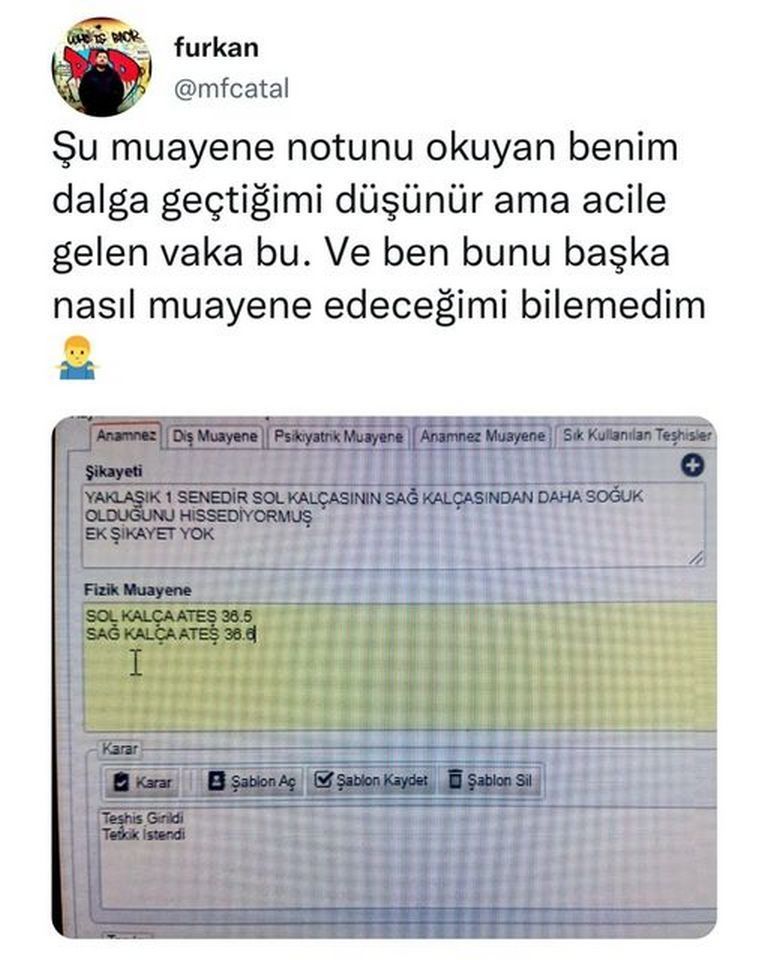
Task: Click the Şablon Kaydet checkmark icon
Action: pyautogui.click(x=323, y=779)
